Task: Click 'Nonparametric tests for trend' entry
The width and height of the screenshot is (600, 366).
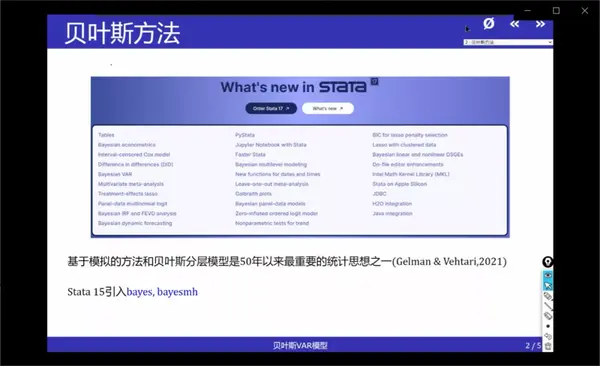Action: pos(272,223)
